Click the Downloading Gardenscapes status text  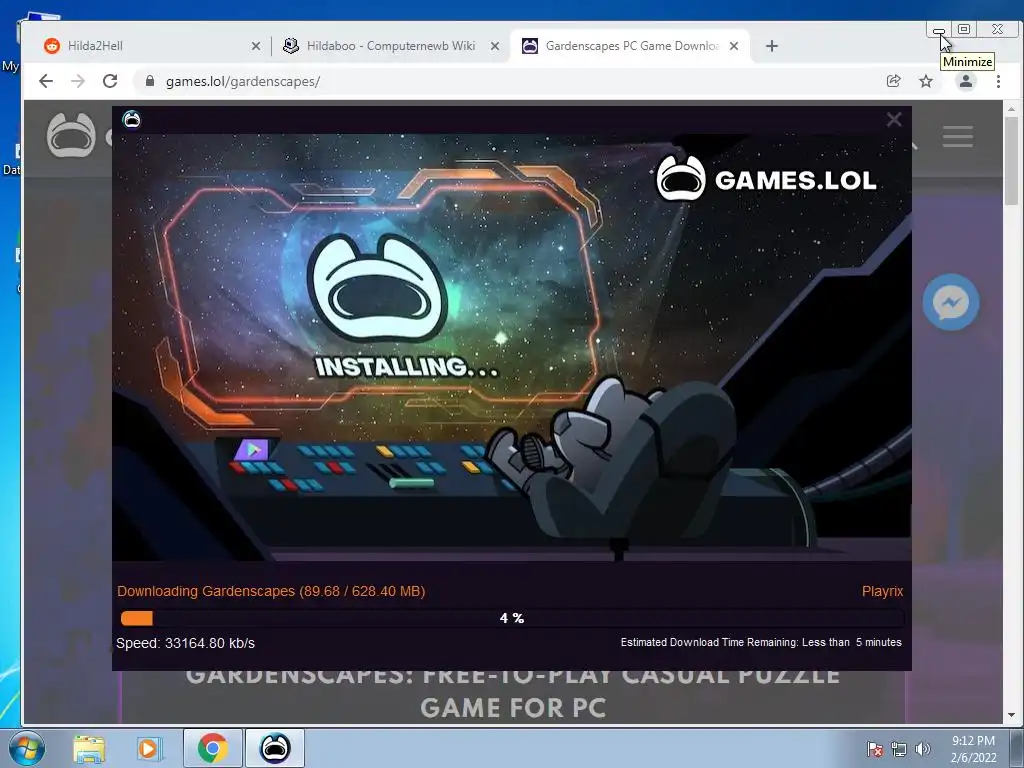[x=271, y=591]
